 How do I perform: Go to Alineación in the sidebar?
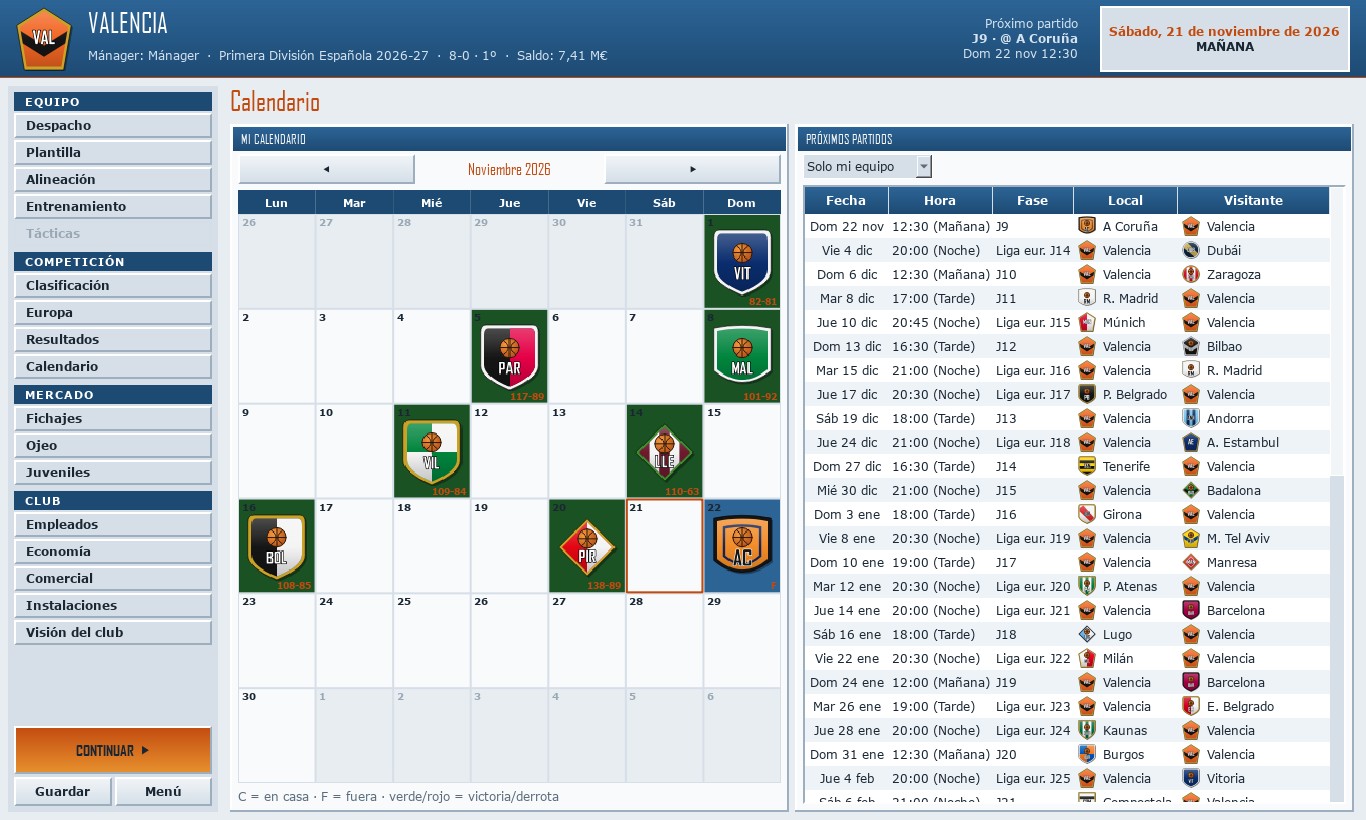(x=112, y=179)
